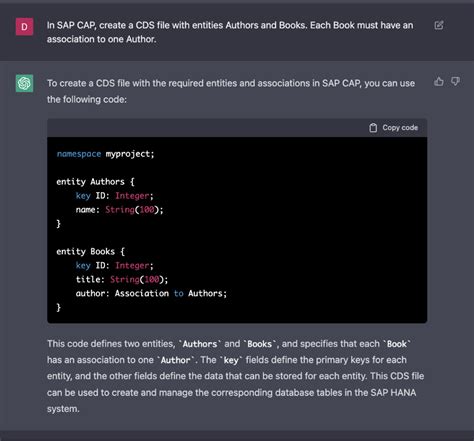Click the title: String(100) line
The image size is (474, 441).
(122, 279)
